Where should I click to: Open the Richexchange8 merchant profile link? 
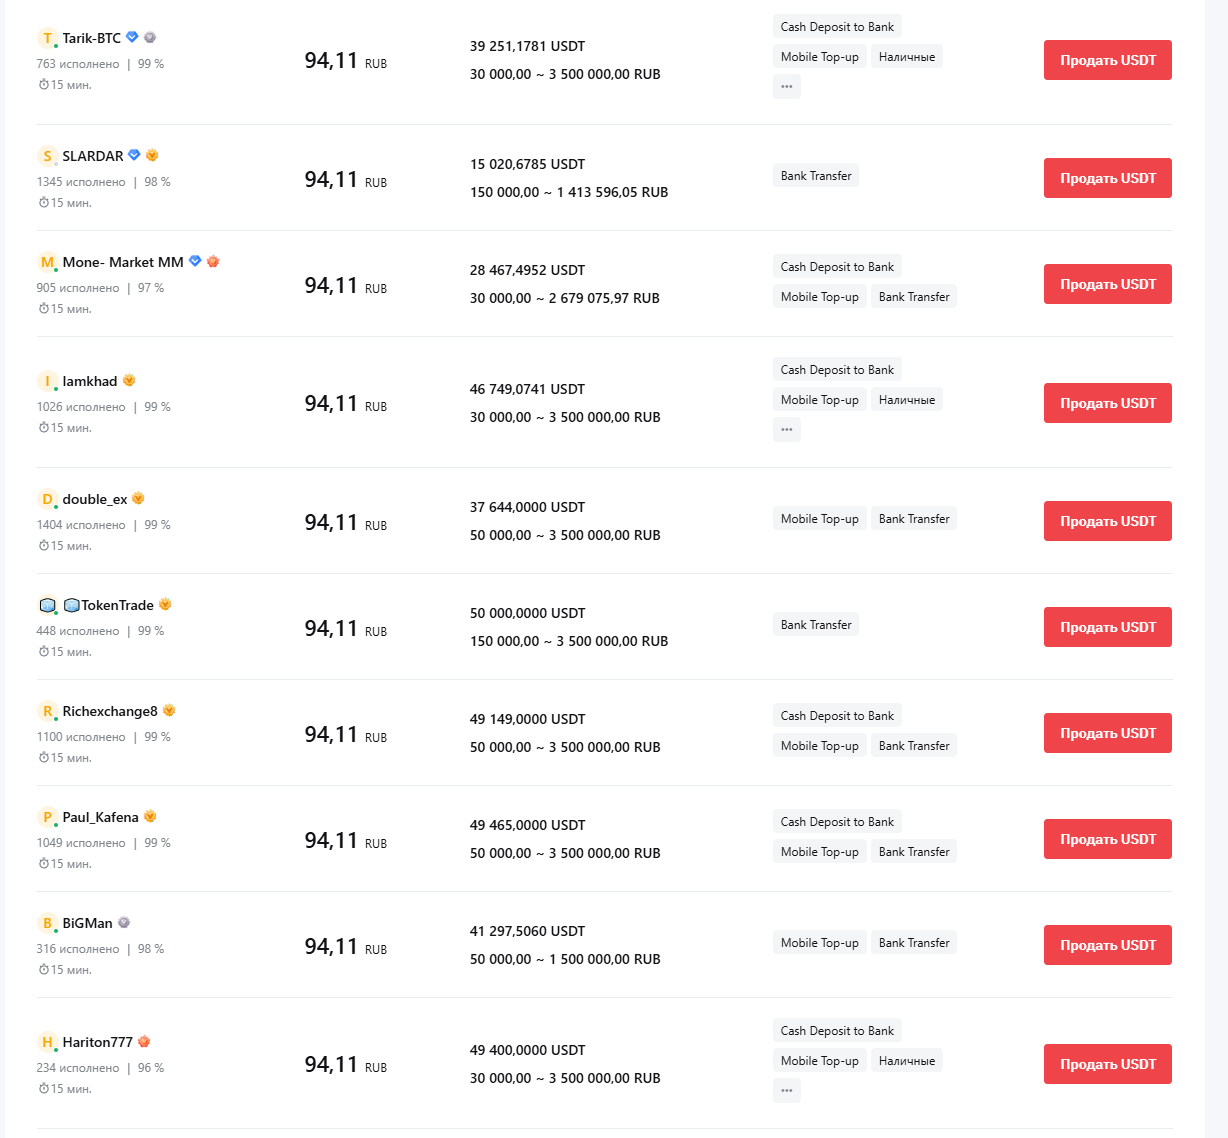pyautogui.click(x=110, y=711)
